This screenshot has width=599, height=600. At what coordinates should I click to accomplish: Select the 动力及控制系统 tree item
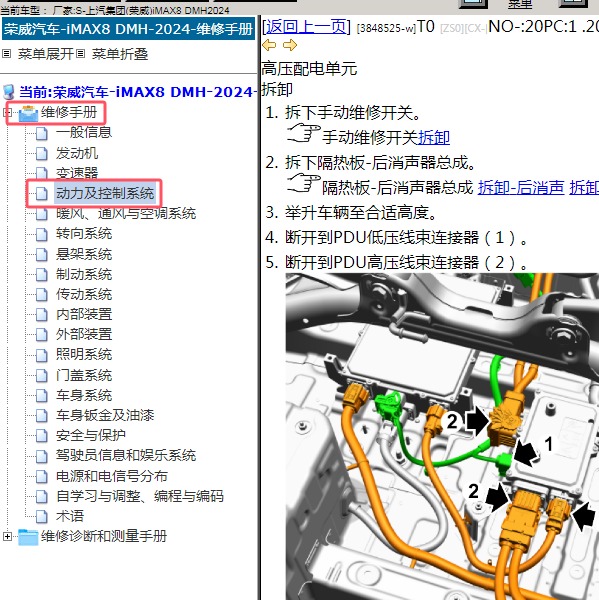pyautogui.click(x=105, y=193)
